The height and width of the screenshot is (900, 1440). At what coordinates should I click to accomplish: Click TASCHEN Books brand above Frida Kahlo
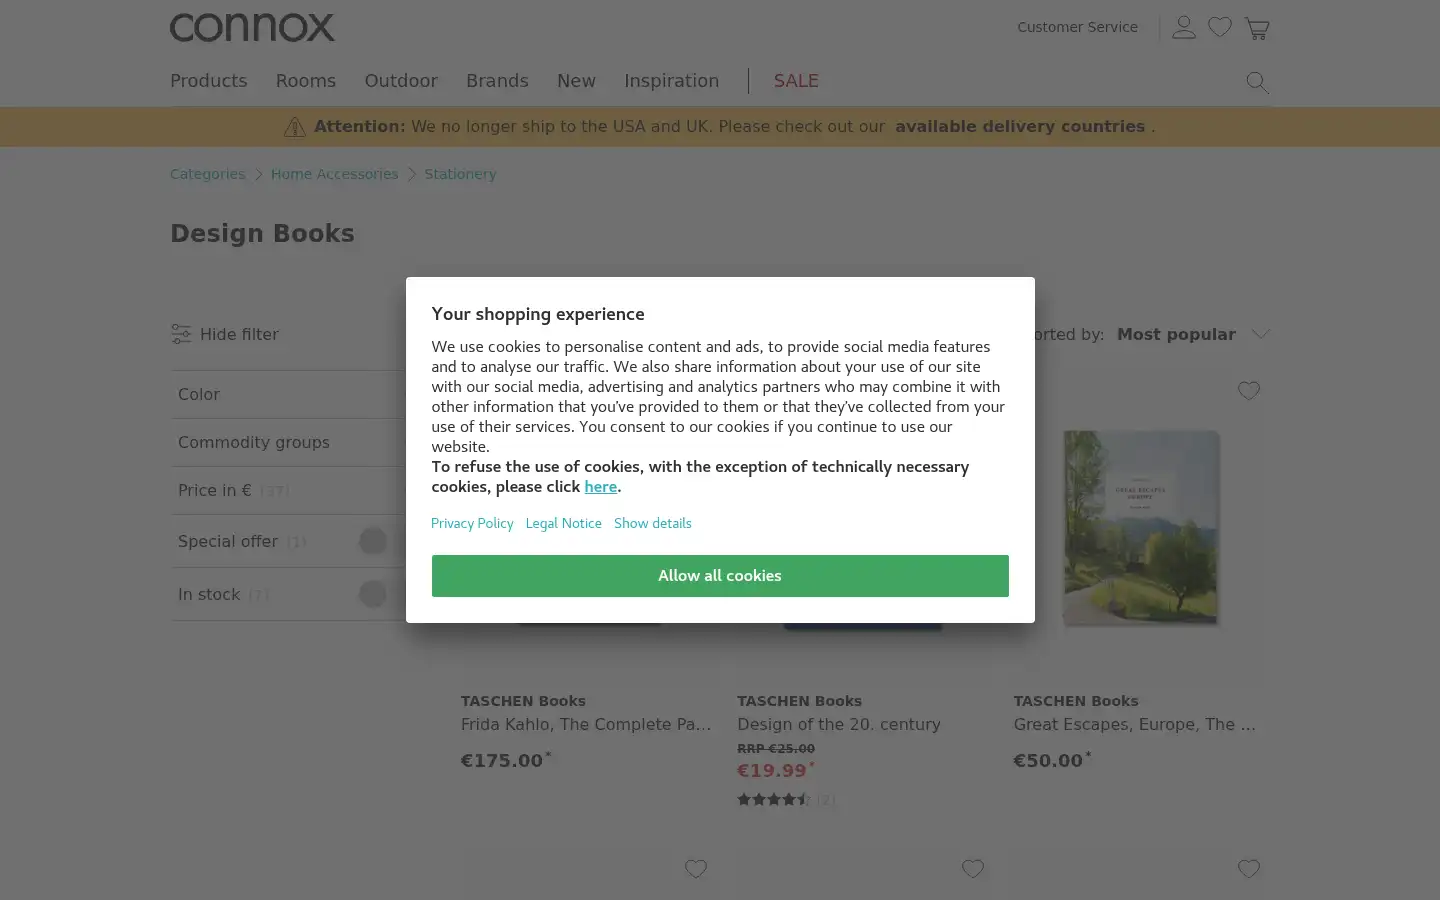pyautogui.click(x=523, y=701)
